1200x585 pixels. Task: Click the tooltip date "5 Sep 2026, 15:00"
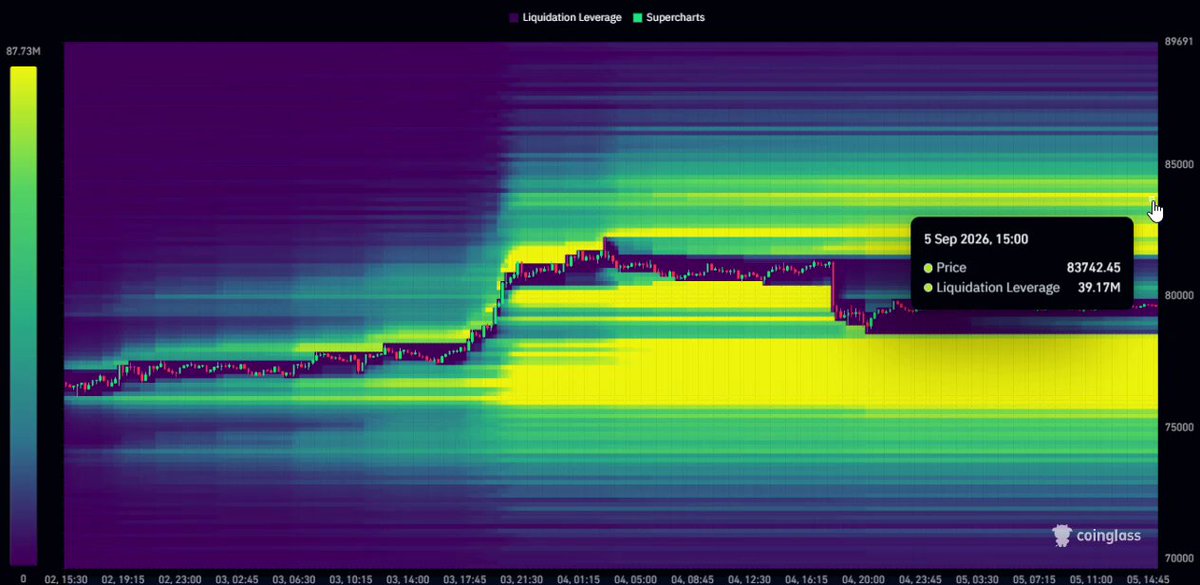point(976,239)
